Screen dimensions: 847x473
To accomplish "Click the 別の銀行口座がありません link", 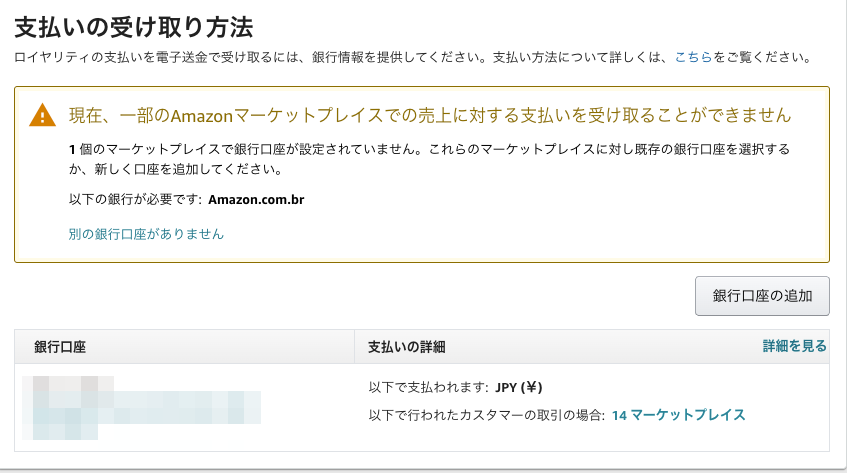I will click(x=145, y=234).
